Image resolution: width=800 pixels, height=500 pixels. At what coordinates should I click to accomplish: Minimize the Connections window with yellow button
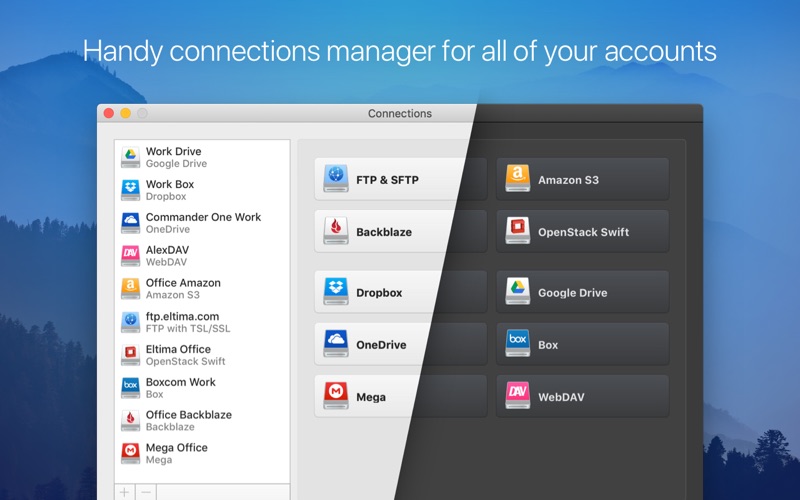click(x=126, y=113)
